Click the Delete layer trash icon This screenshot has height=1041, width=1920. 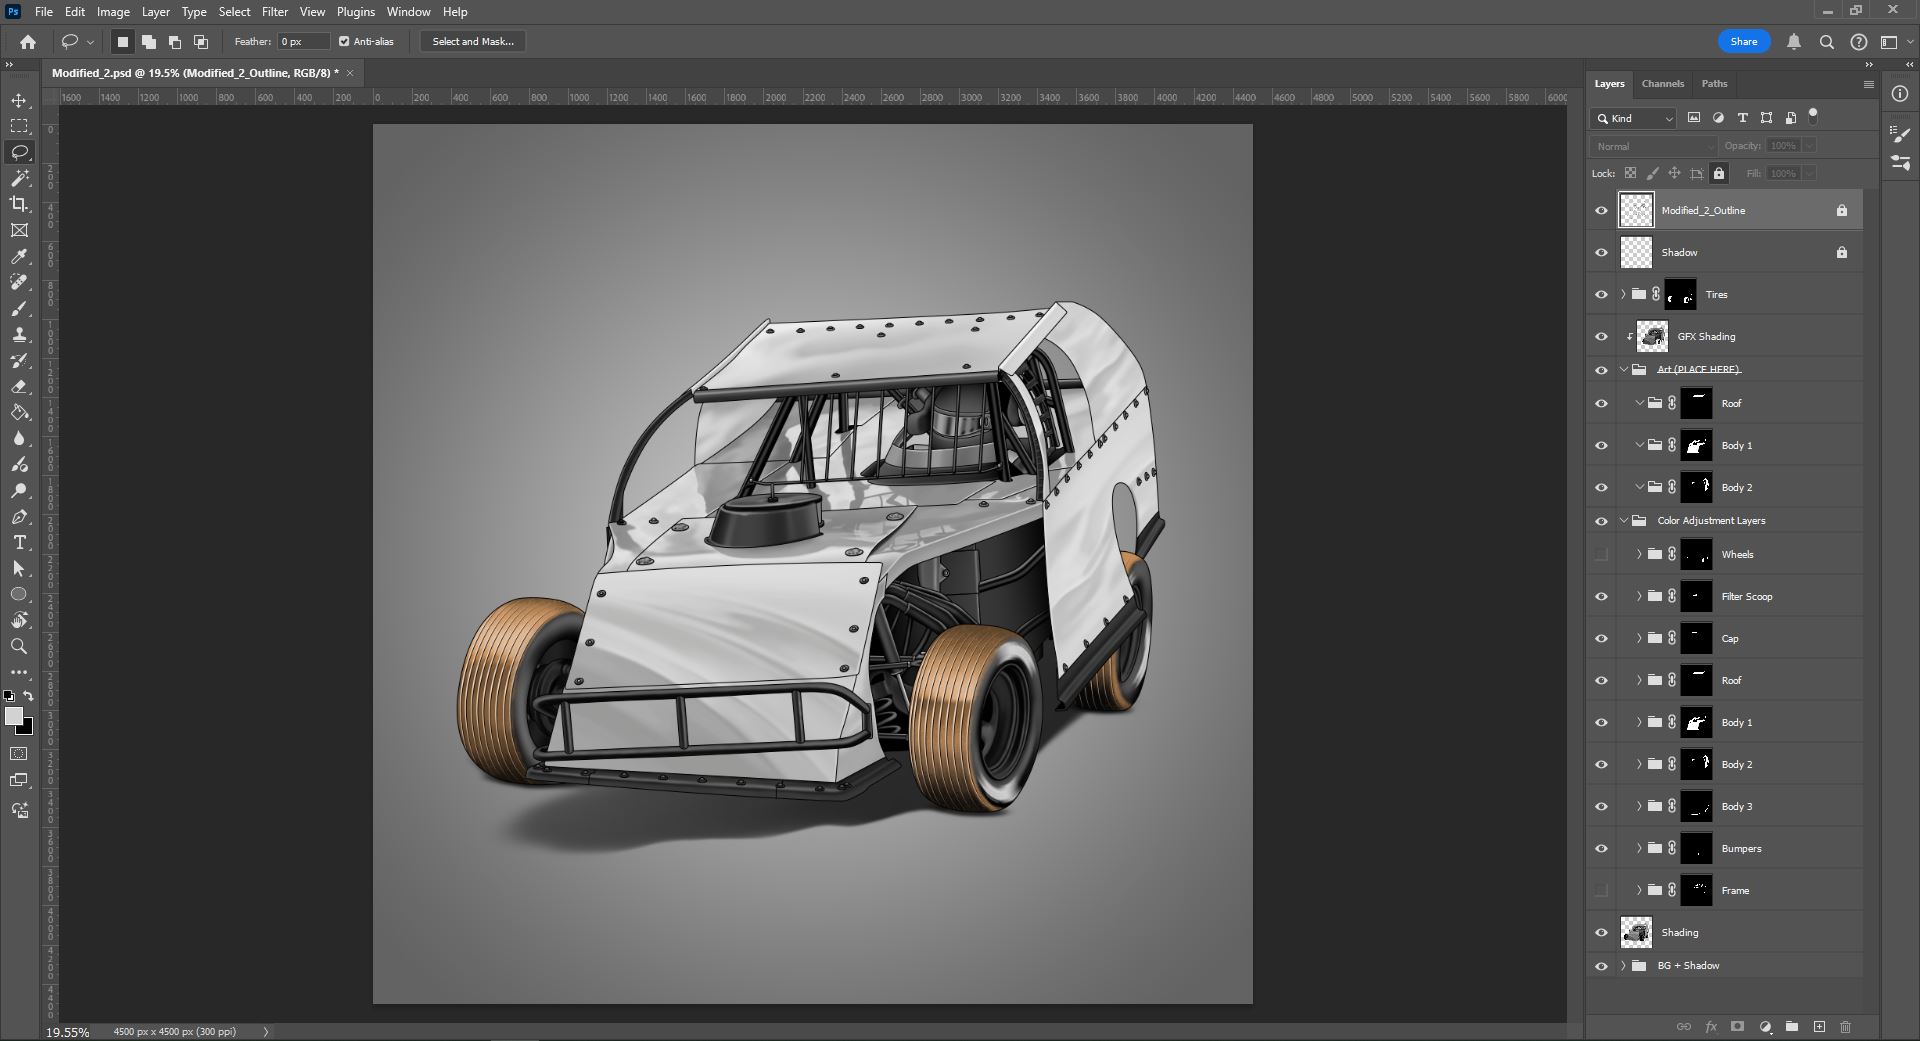(1845, 1027)
